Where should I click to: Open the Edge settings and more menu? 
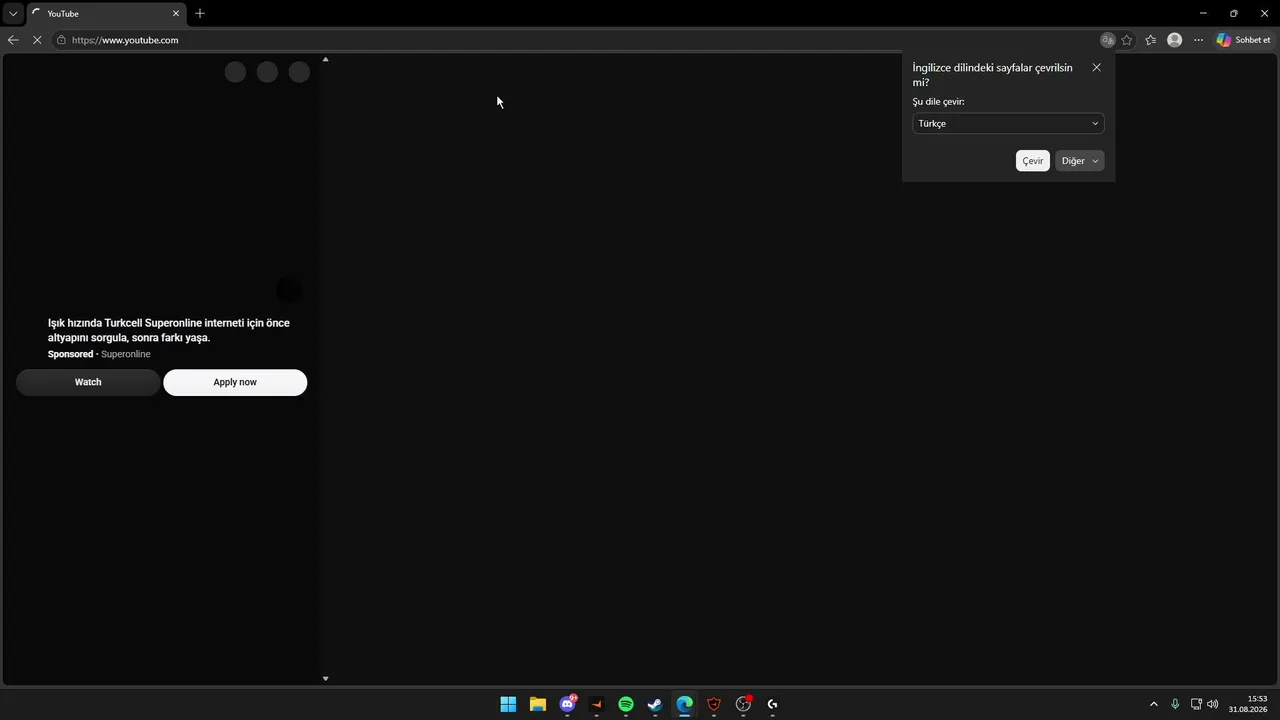(x=1198, y=40)
